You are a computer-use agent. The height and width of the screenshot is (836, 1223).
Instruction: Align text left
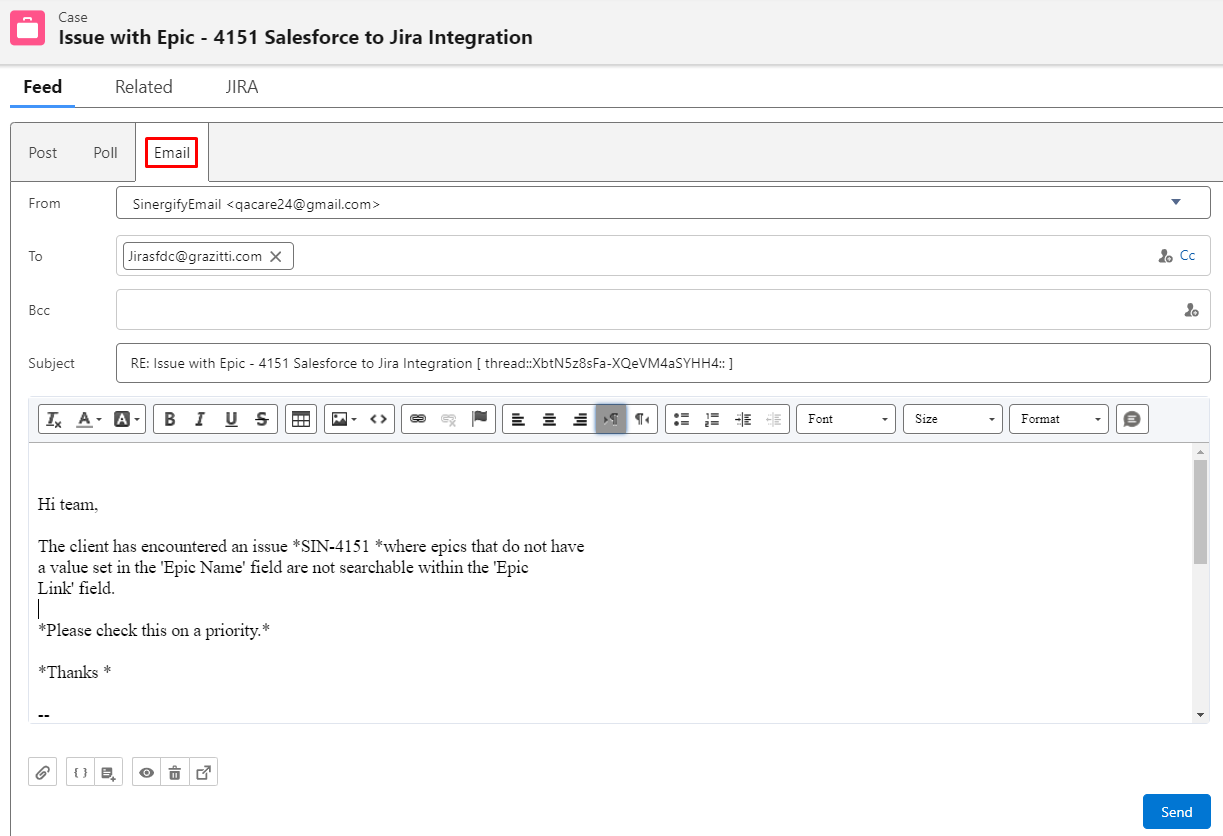[x=518, y=419]
